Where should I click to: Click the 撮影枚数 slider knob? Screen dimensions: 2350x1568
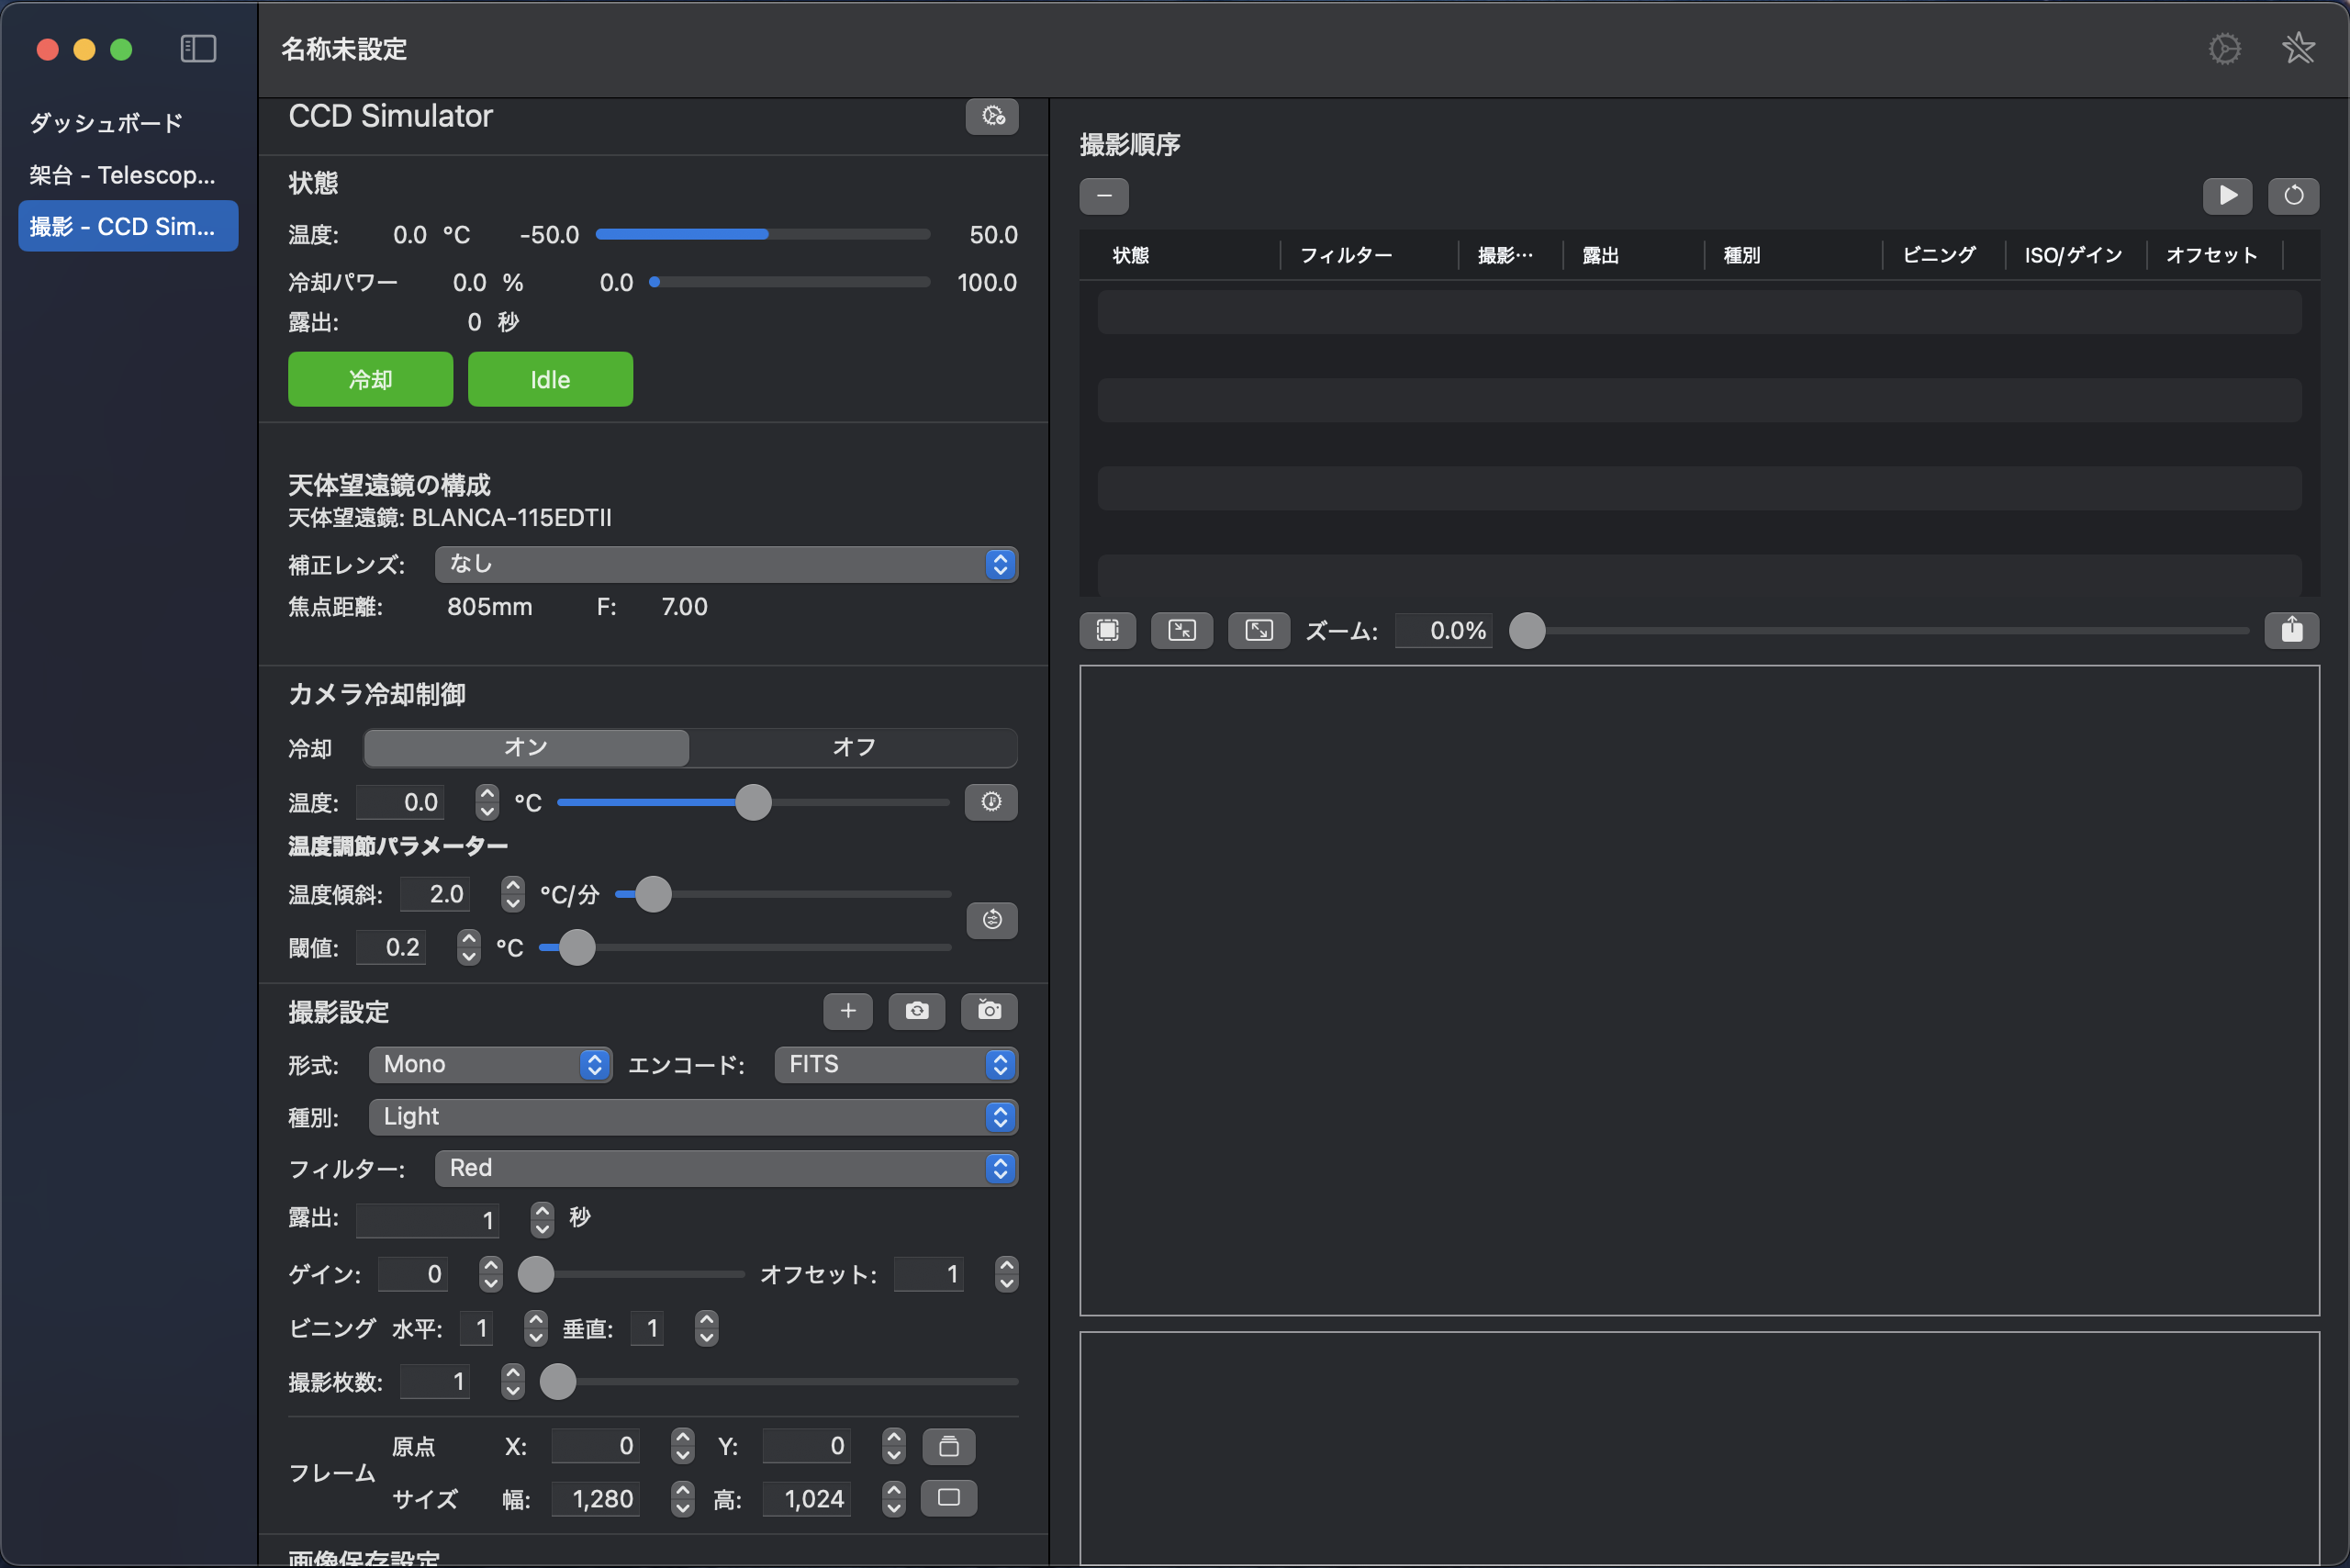click(558, 1382)
